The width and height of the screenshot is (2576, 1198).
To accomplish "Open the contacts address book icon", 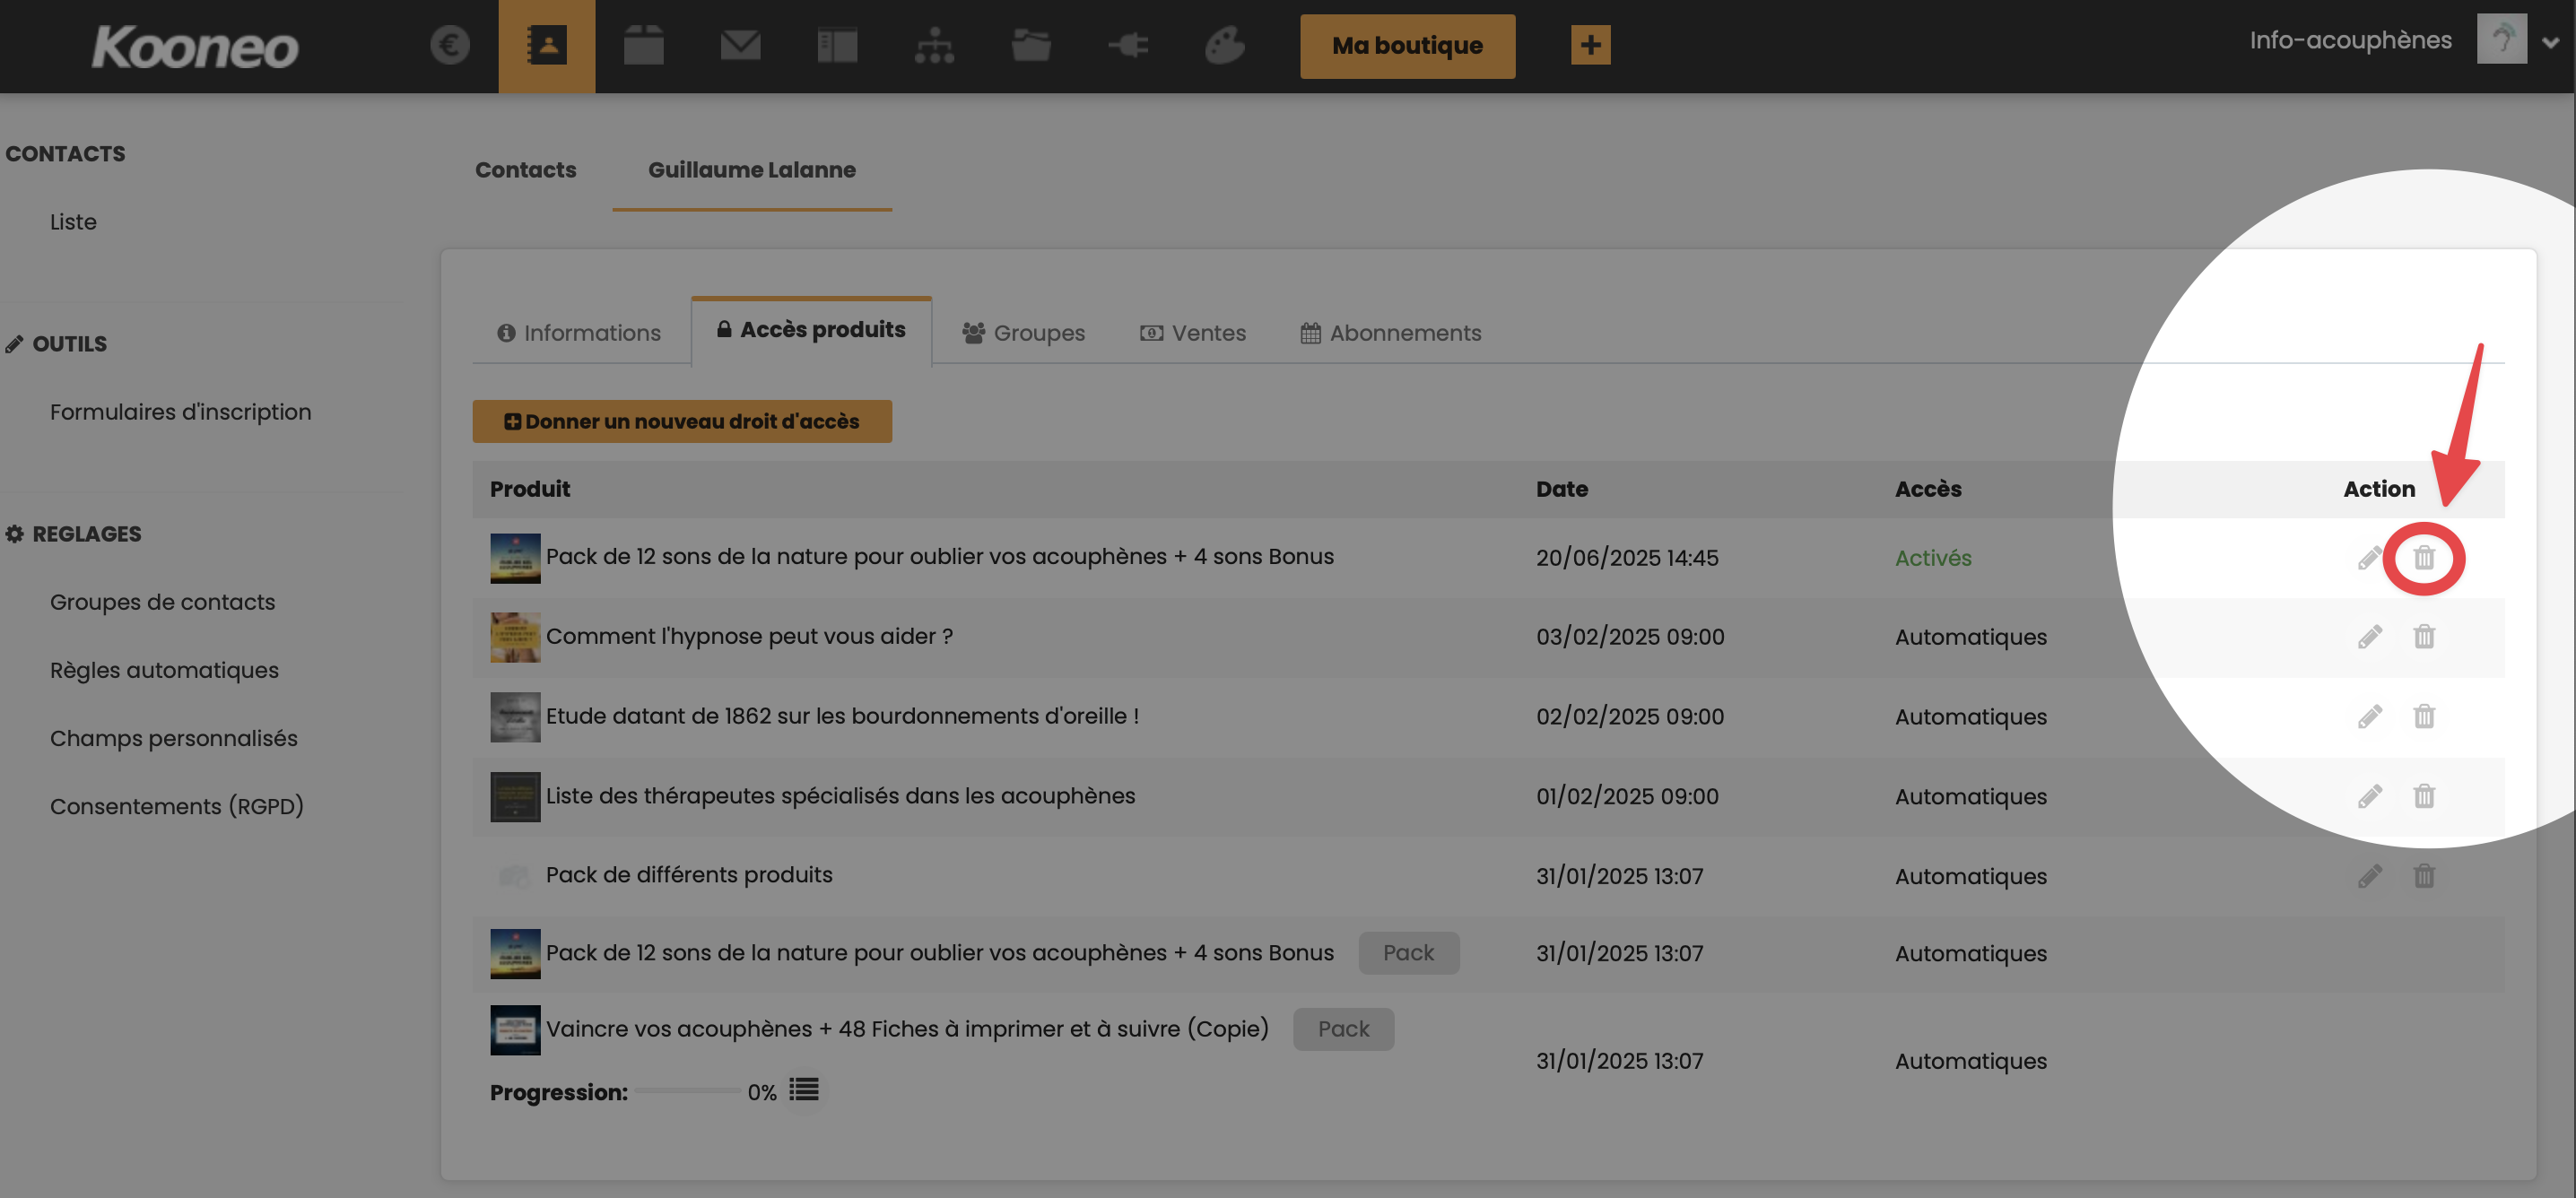I will 547,46.
